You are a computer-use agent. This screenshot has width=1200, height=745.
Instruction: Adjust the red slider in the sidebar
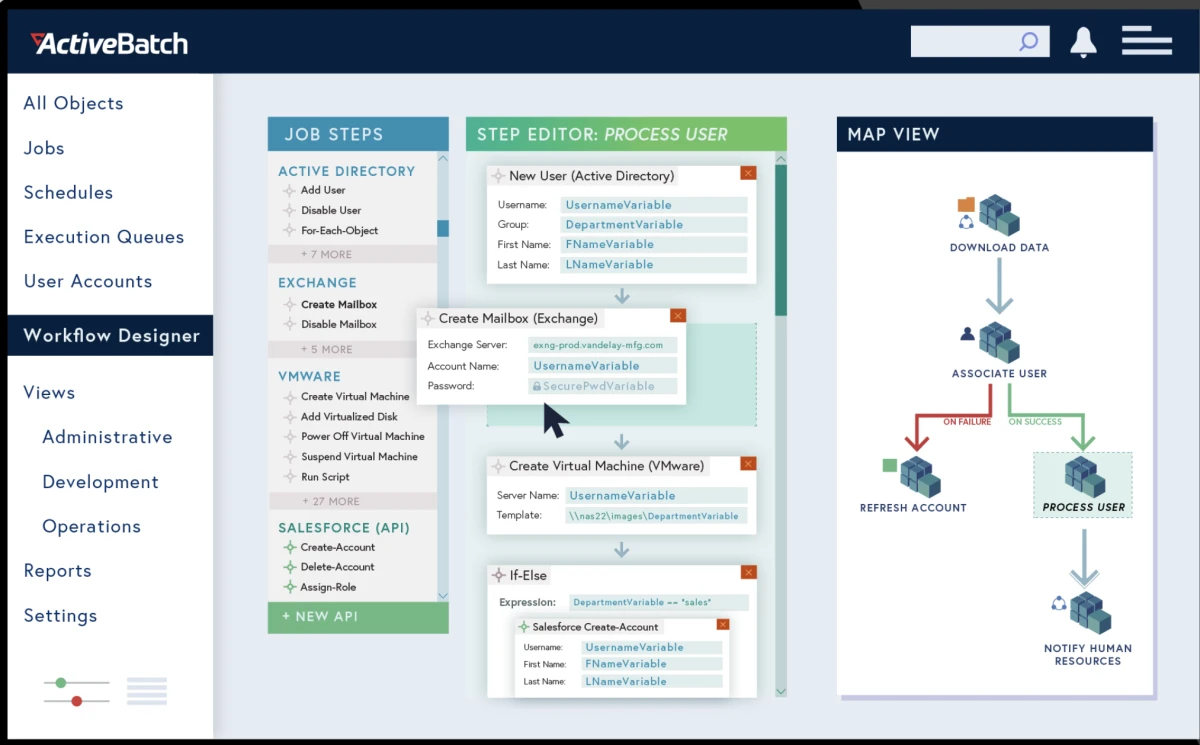(77, 701)
